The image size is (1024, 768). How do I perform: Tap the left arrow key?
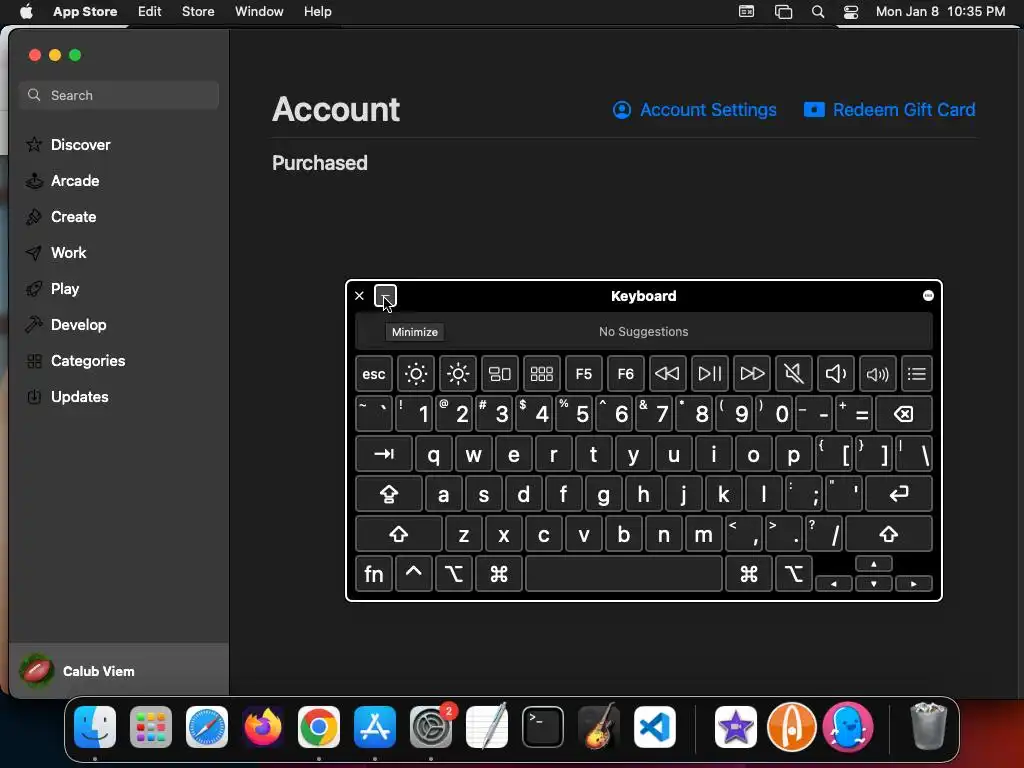point(833,584)
